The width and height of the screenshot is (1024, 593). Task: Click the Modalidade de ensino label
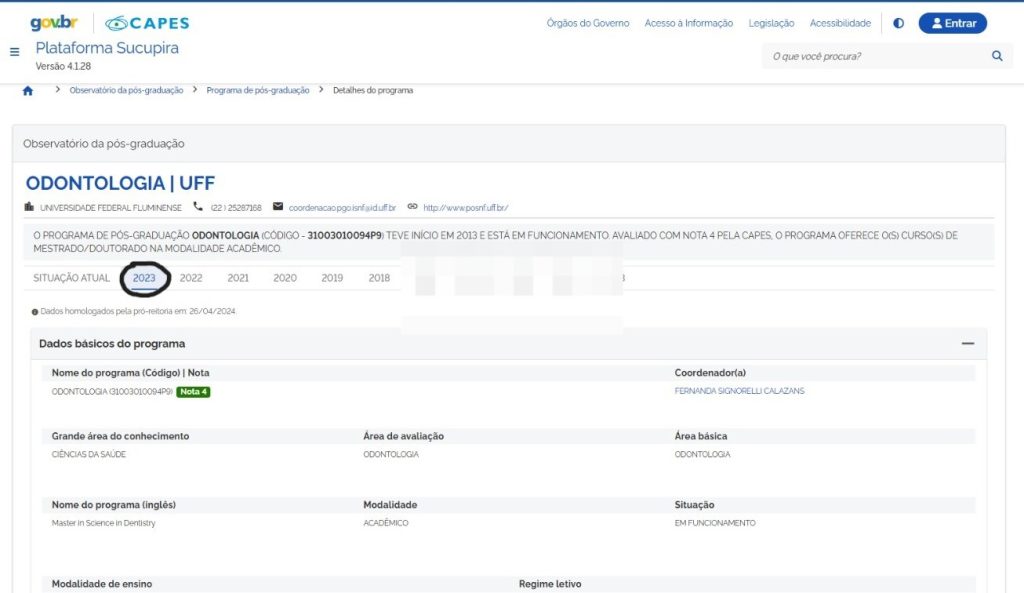click(102, 584)
